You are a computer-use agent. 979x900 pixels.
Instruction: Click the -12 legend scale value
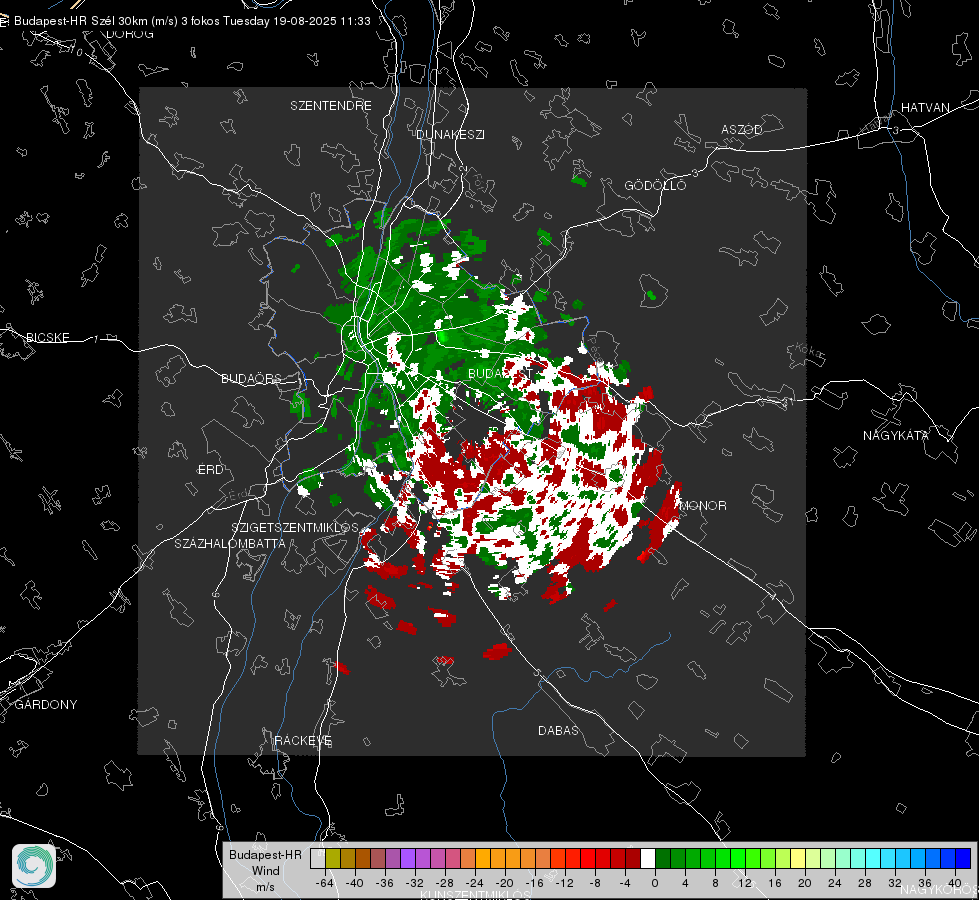(564, 883)
